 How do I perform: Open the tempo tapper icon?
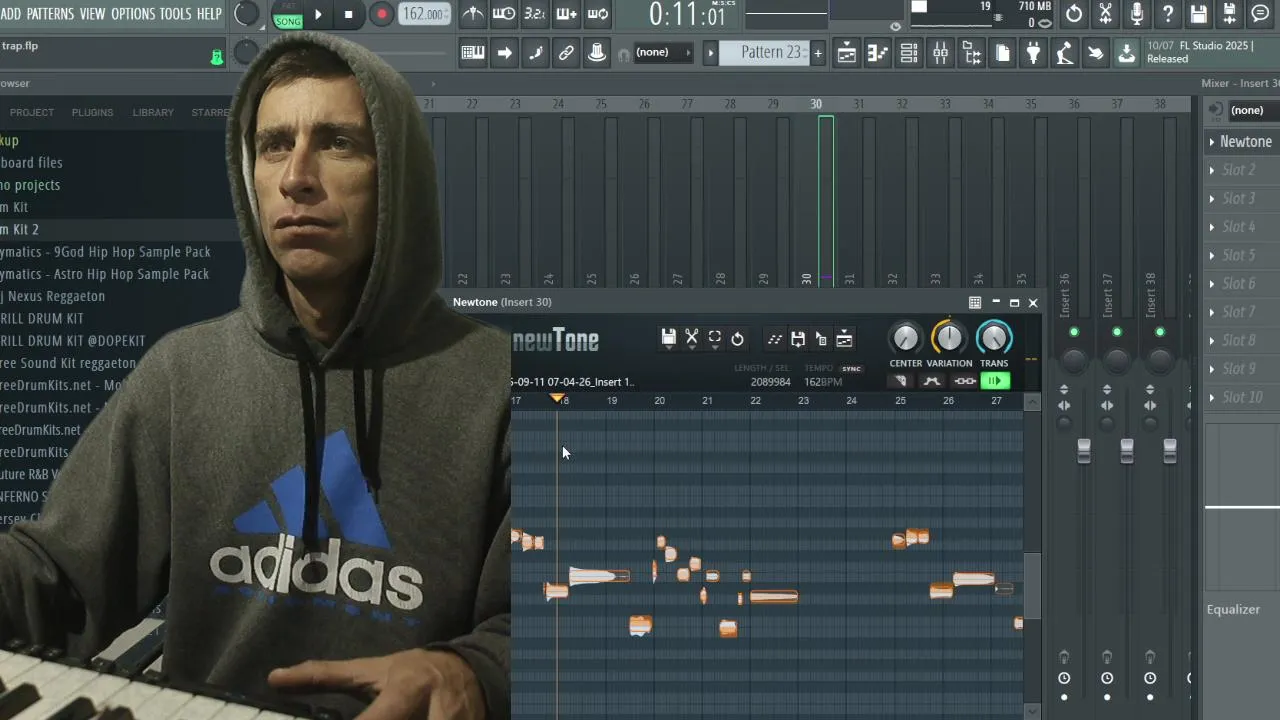tap(1064, 53)
